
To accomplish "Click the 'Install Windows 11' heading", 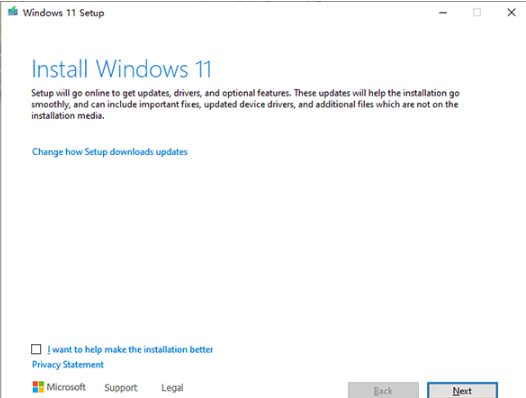I will 121,69.
